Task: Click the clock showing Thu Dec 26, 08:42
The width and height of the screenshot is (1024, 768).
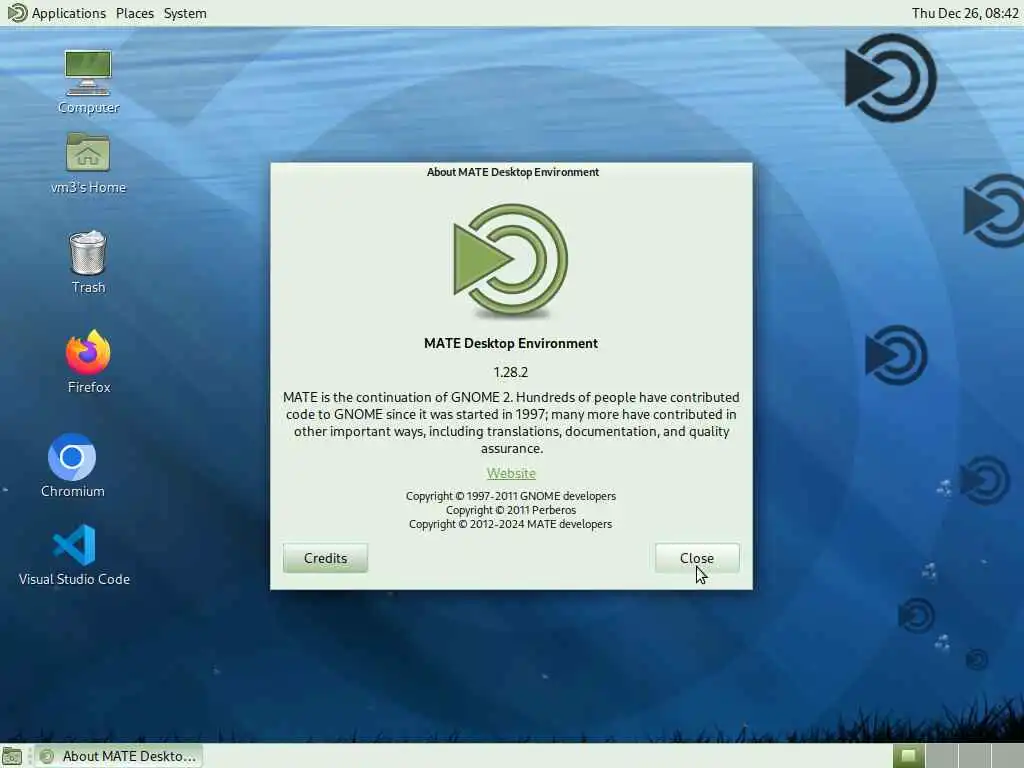Action: tap(965, 13)
